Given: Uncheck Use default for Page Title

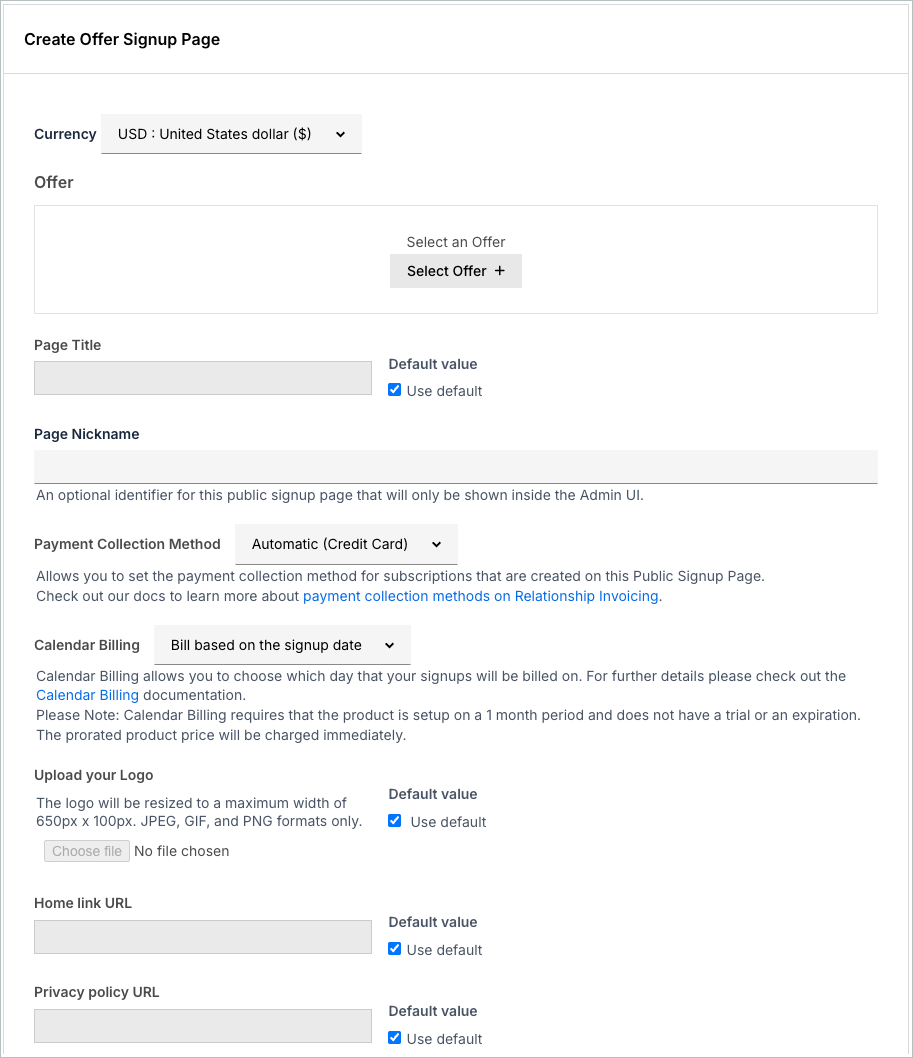Looking at the screenshot, I should pyautogui.click(x=395, y=391).
